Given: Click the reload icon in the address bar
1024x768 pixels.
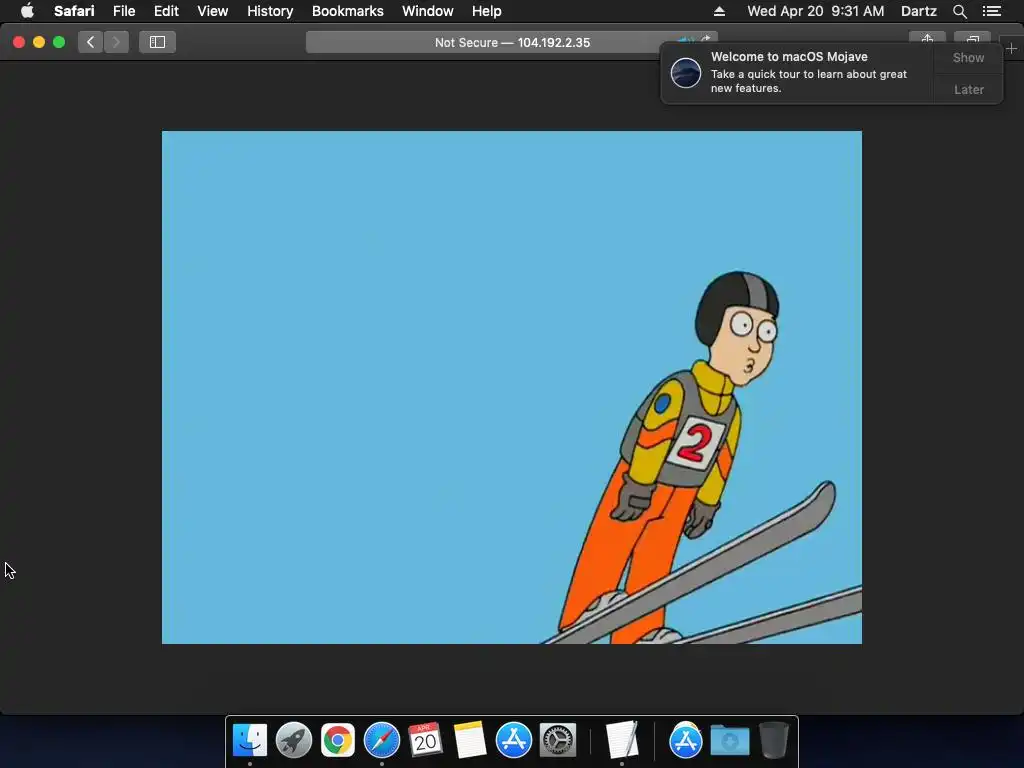Looking at the screenshot, I should pyautogui.click(x=705, y=39).
